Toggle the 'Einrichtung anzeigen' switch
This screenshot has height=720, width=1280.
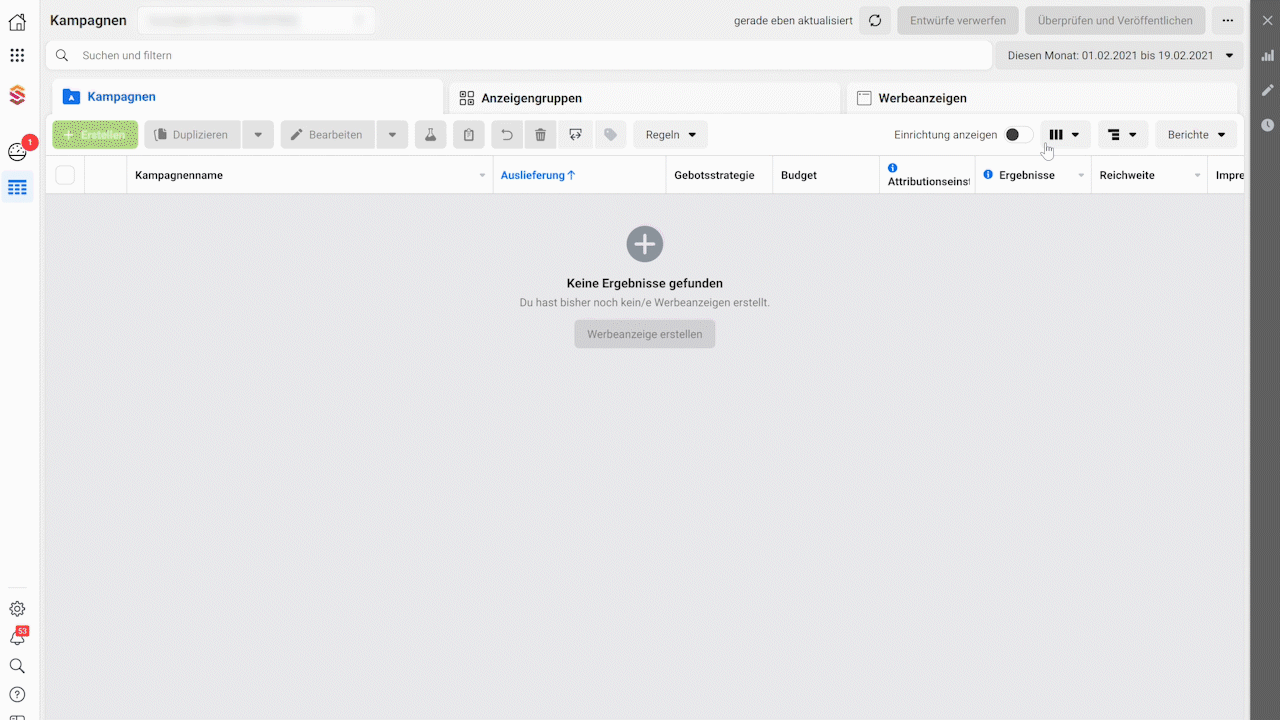(1018, 135)
